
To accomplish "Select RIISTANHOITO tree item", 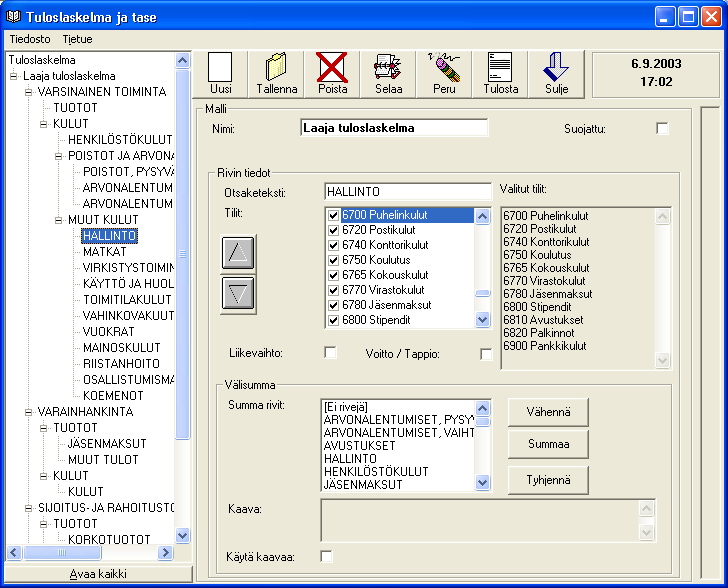I will click(x=121, y=364).
